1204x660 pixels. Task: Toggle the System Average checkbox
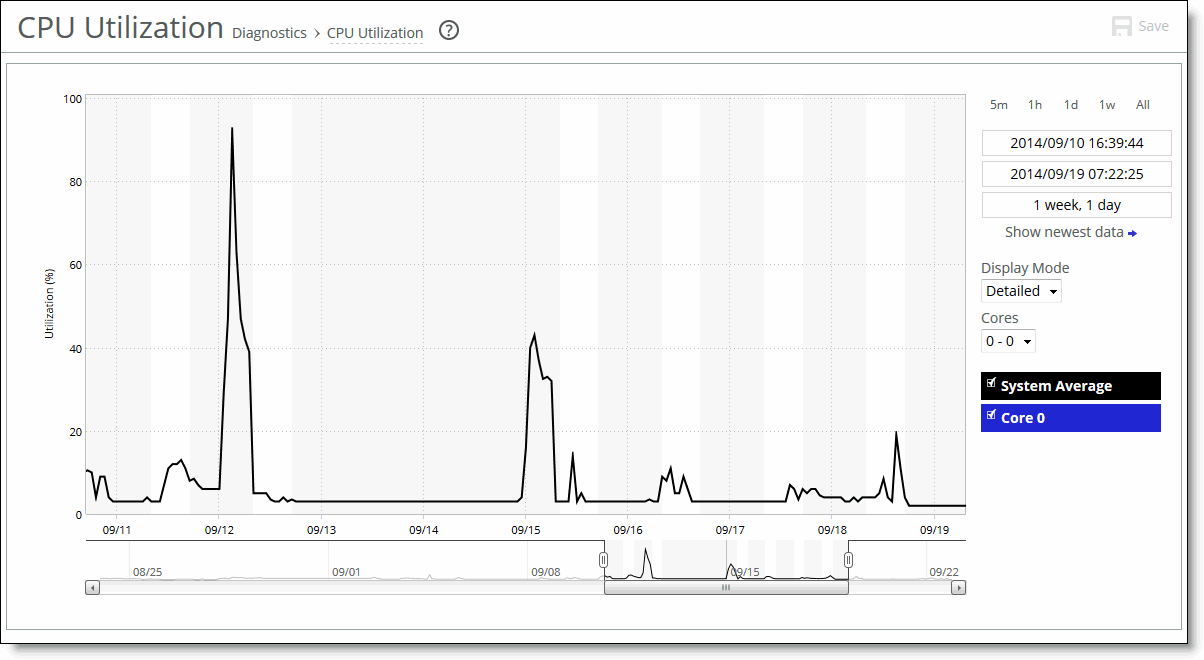(x=992, y=384)
